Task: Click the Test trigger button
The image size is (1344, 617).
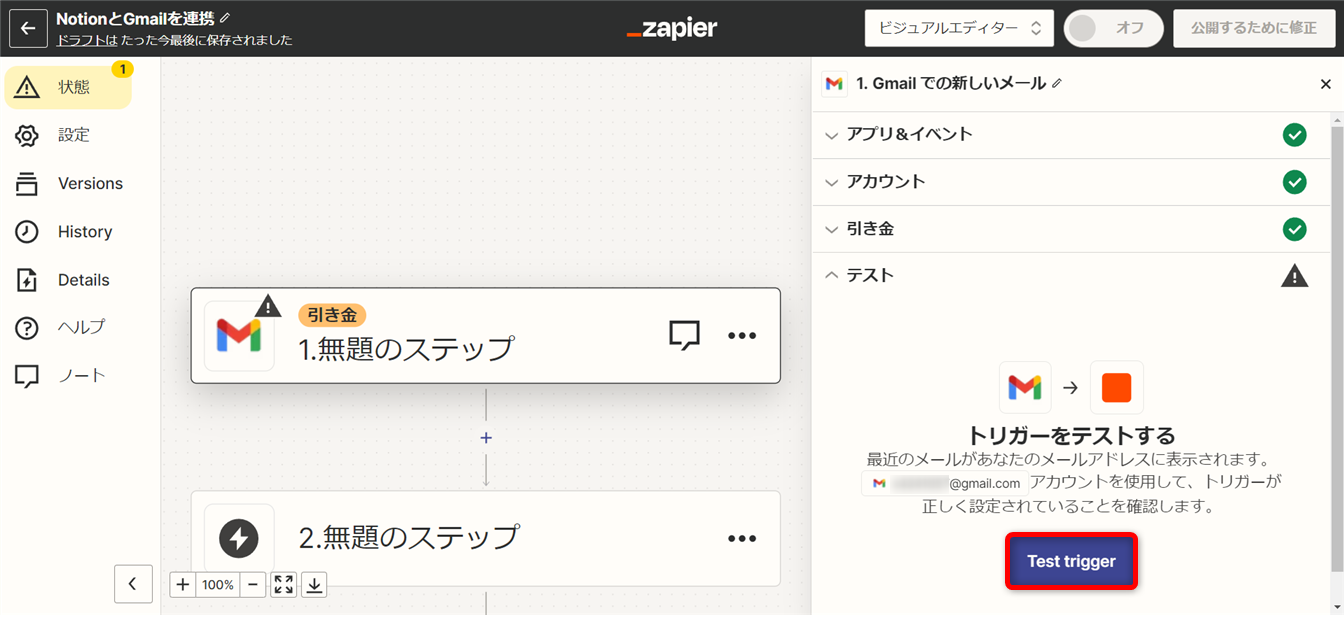Action: pos(1071,561)
